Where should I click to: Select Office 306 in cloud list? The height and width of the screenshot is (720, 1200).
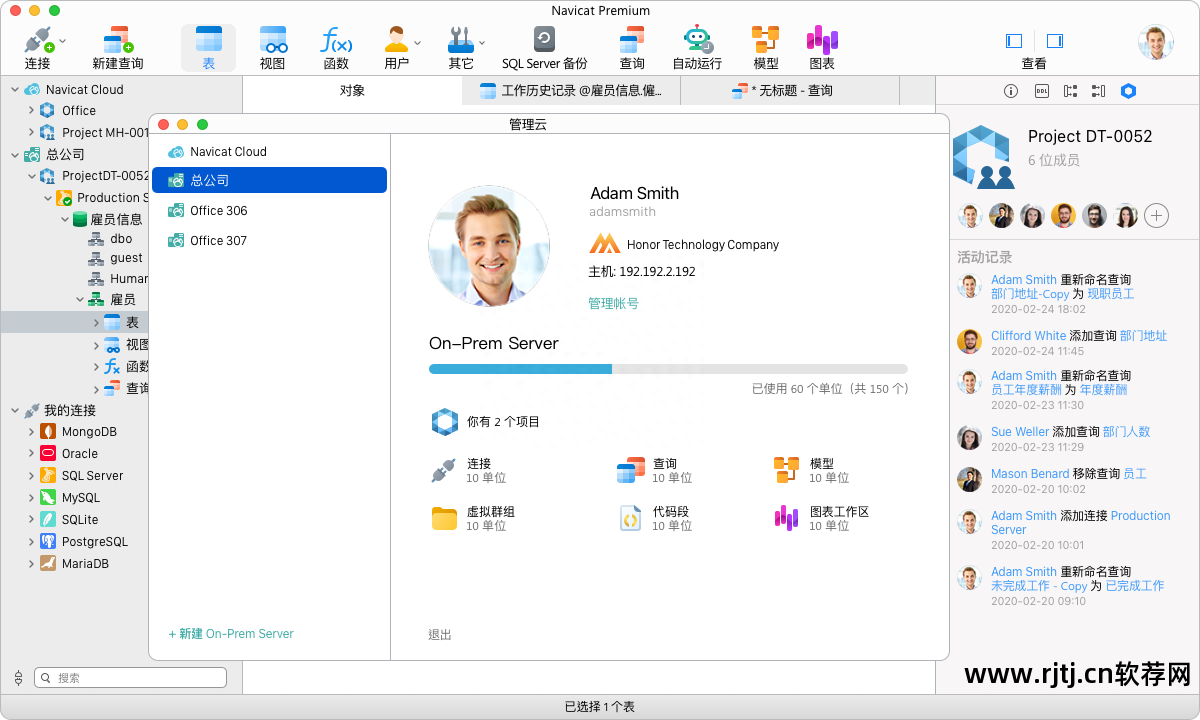tap(218, 211)
